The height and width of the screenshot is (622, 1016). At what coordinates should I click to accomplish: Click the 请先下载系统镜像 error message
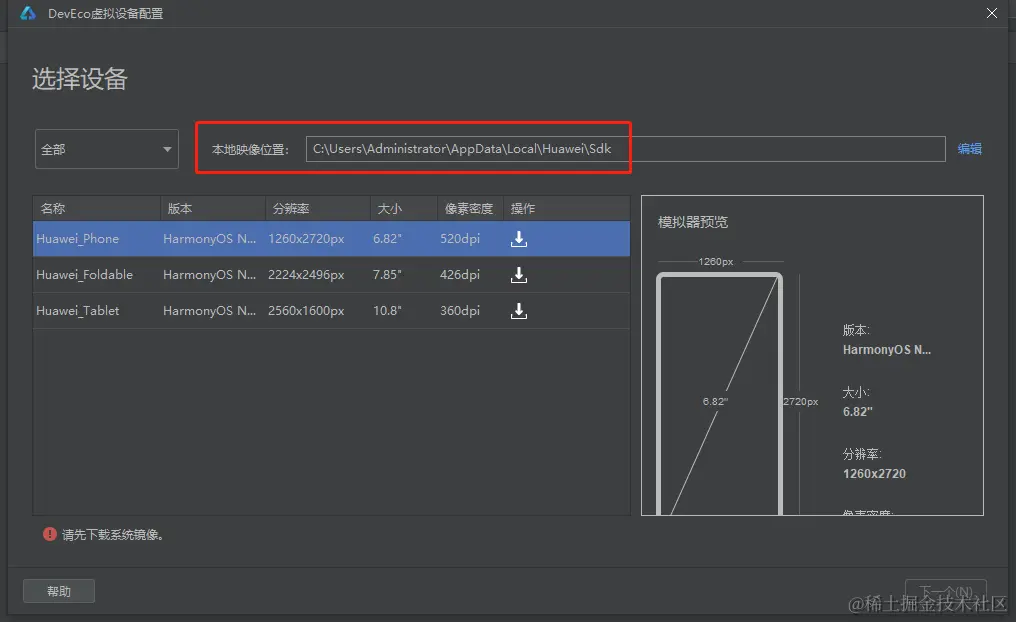pyautogui.click(x=113, y=535)
